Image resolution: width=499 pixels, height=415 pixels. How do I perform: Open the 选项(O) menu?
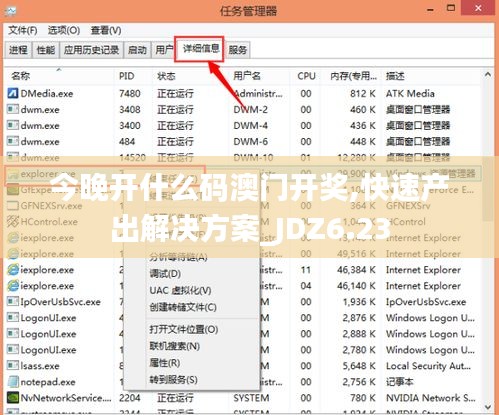pos(64,30)
